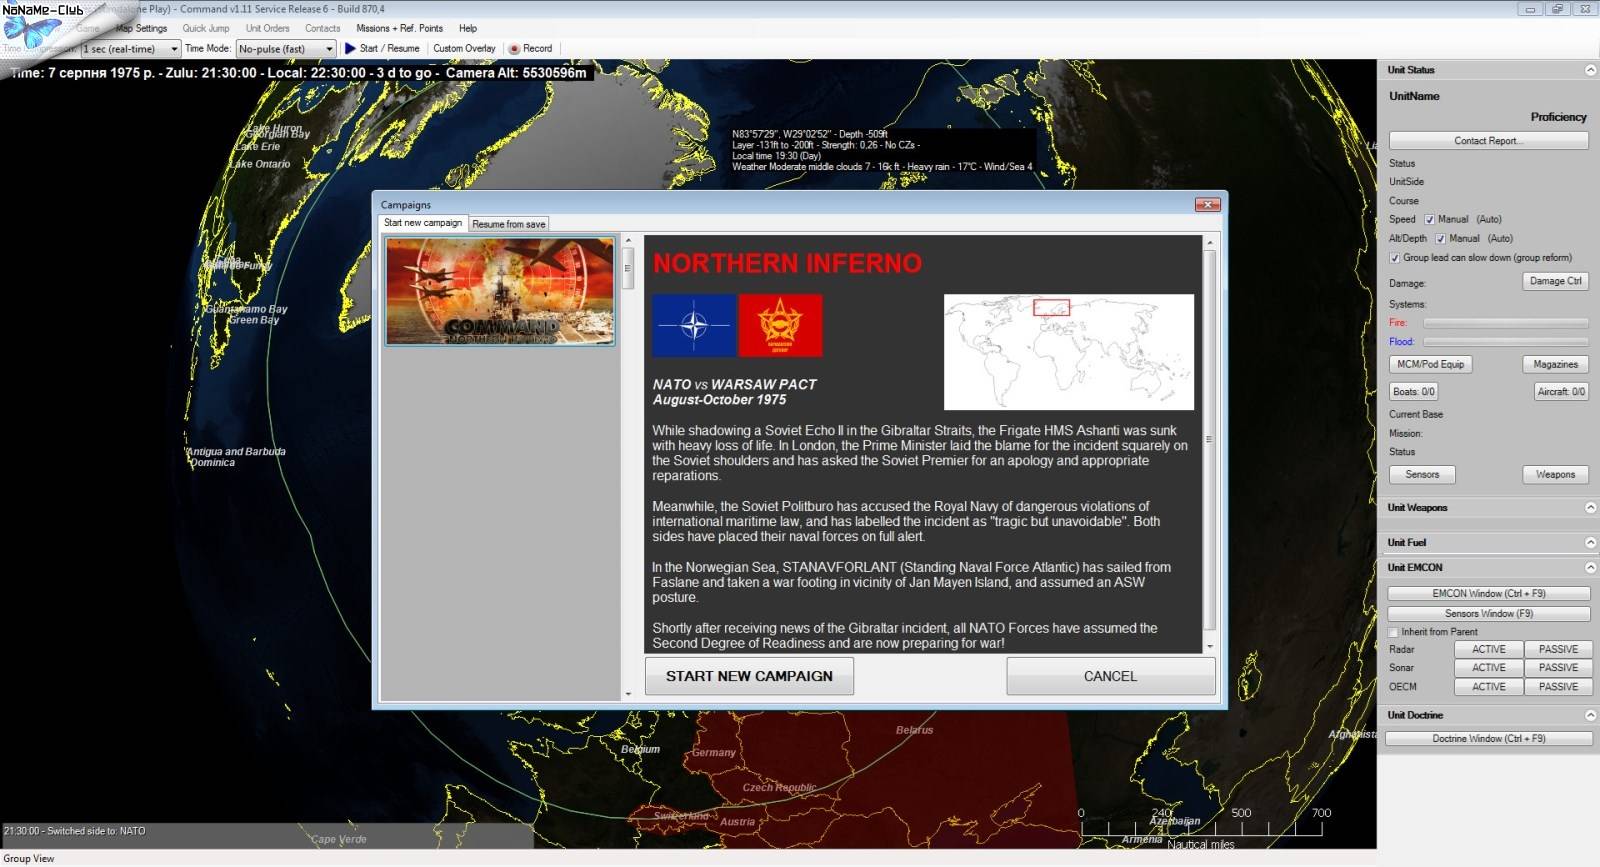Viewport: 1600px width, 867px height.
Task: Close the Campaigns dialog with the red X
Action: coord(1207,205)
